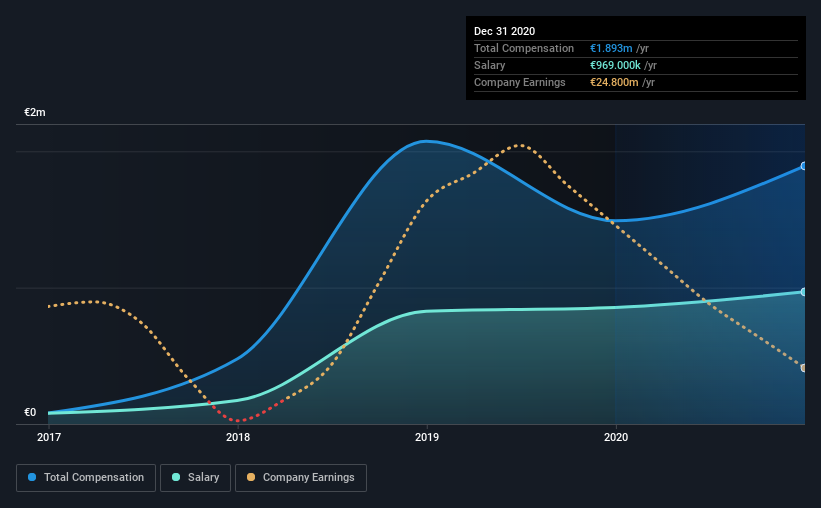
Task: Click the teal Salary legend dot
Action: point(176,477)
